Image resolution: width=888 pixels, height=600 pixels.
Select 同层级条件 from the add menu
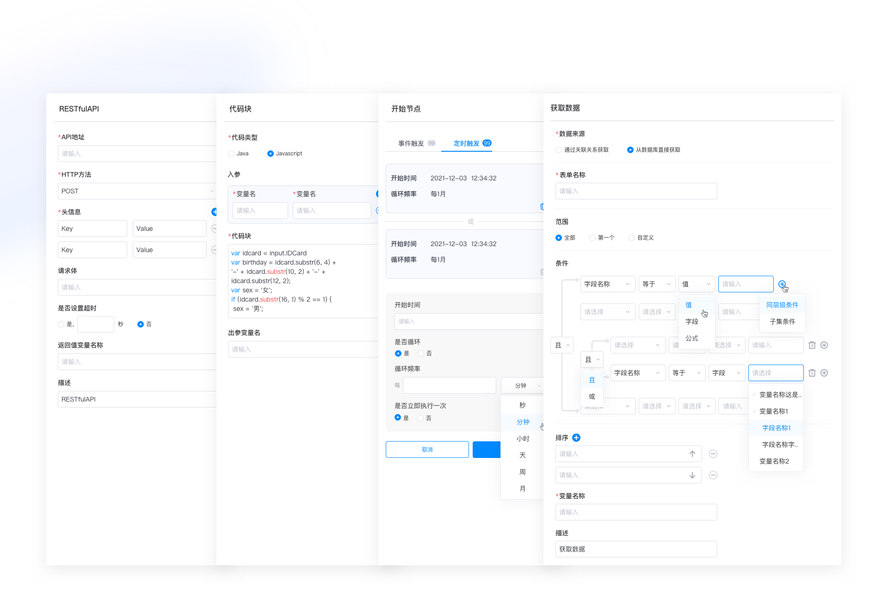[x=782, y=305]
